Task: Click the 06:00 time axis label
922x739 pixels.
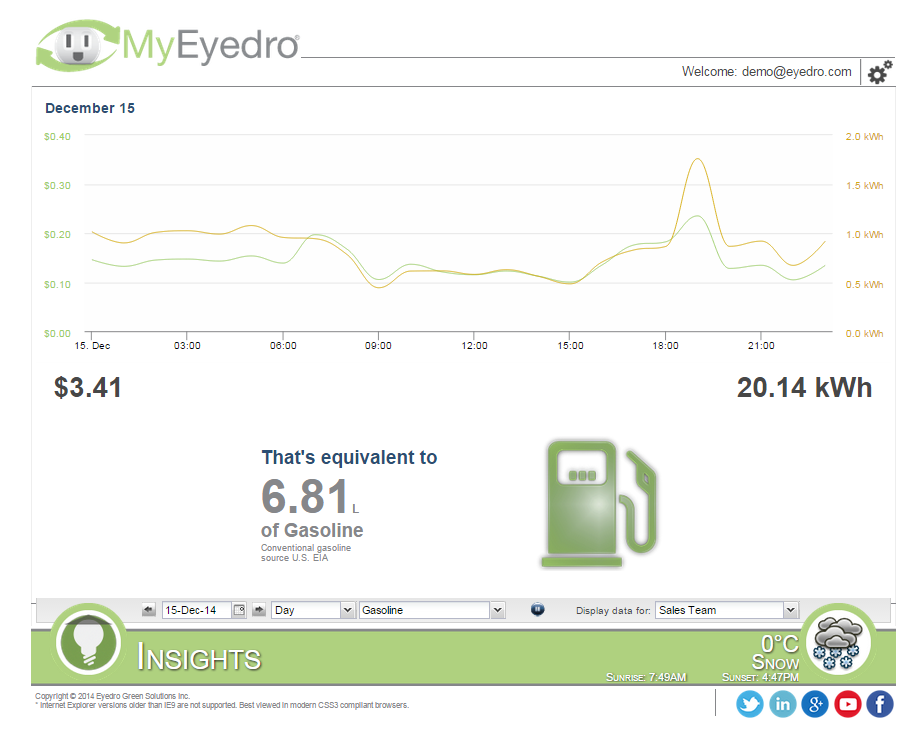Action: point(283,346)
